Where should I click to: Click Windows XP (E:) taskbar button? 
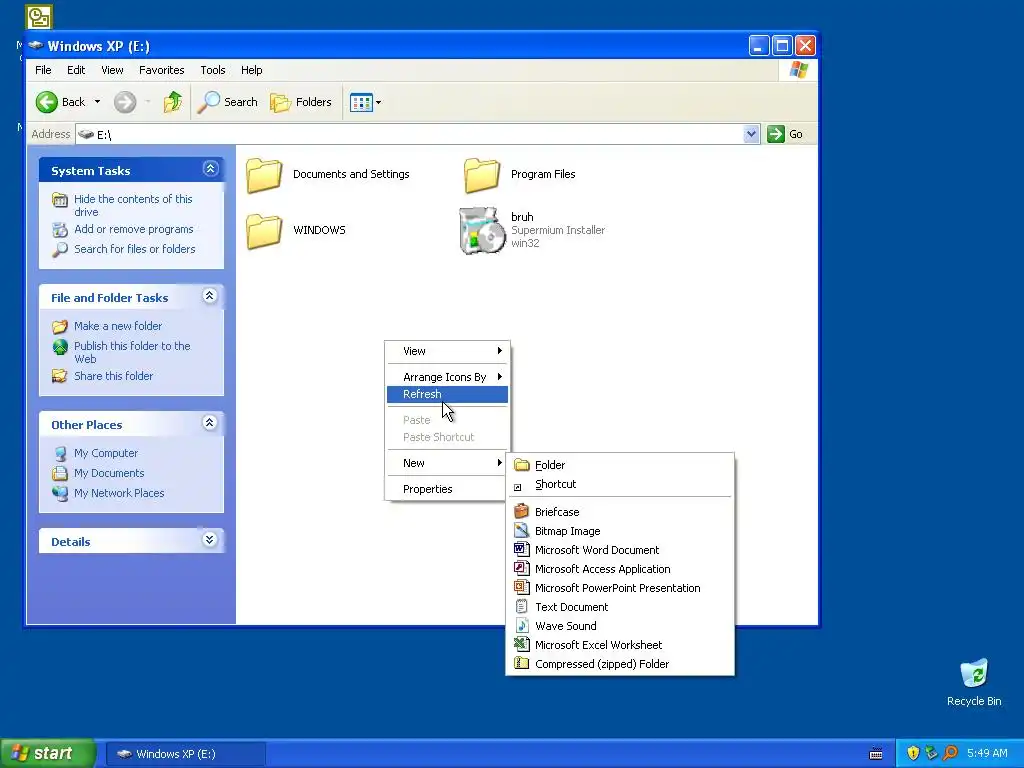185,754
